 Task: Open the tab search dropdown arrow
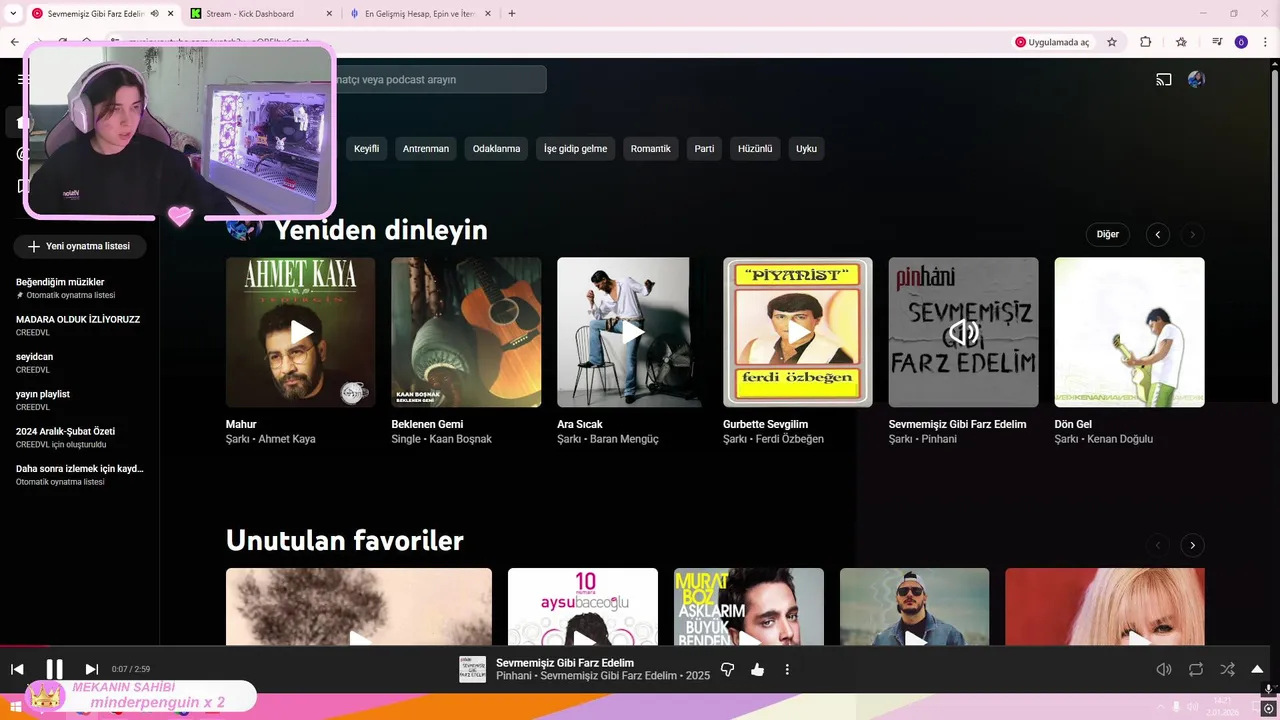tap(13, 14)
